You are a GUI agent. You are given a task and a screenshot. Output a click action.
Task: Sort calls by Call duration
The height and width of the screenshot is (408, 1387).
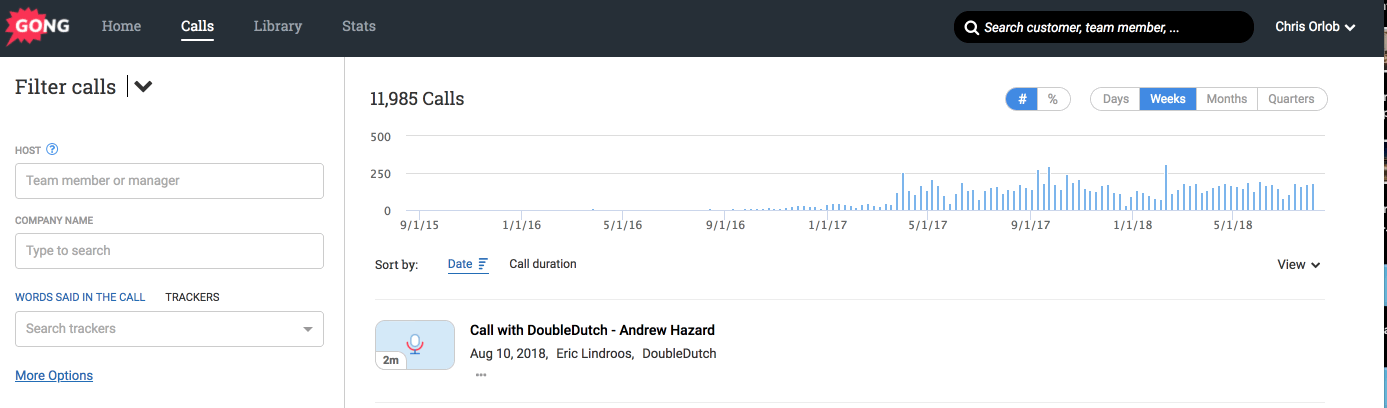point(543,264)
